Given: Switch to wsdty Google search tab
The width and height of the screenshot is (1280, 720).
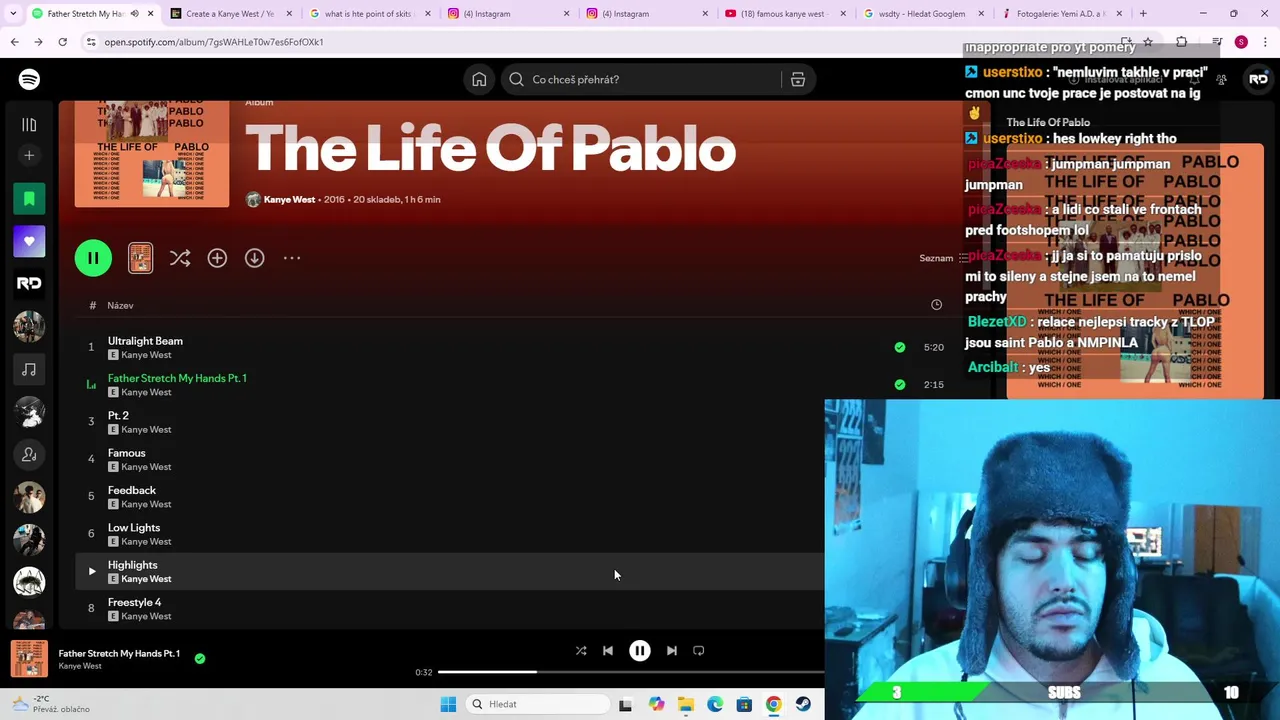Looking at the screenshot, I should click(x=922, y=14).
